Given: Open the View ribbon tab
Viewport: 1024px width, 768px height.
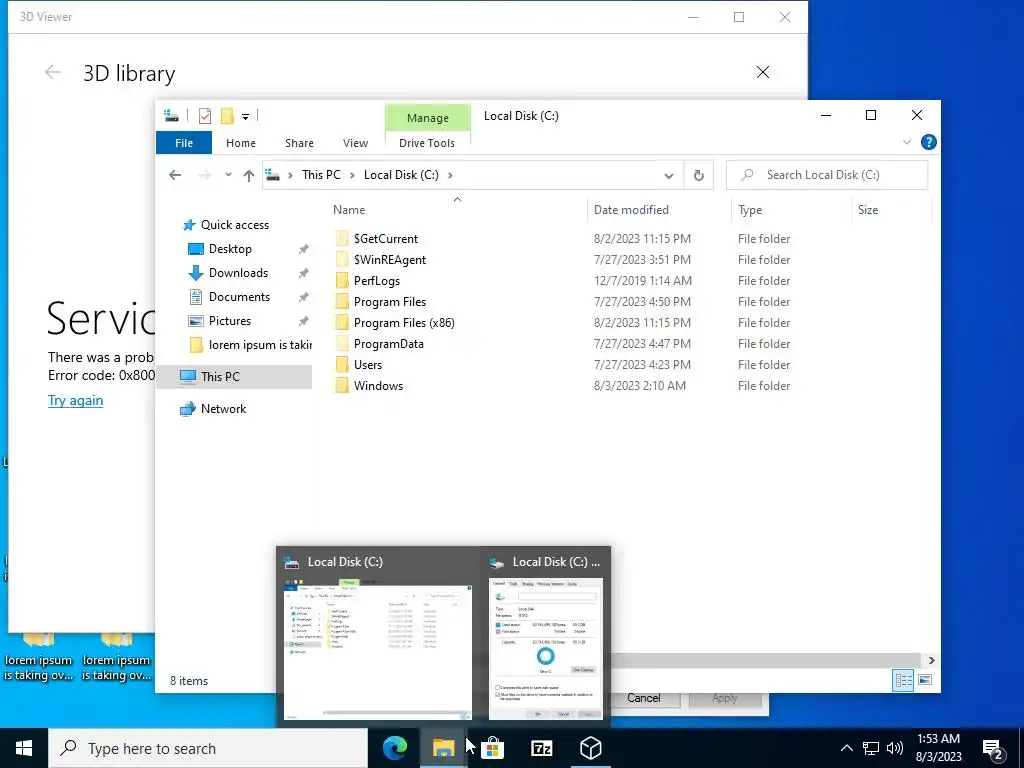Looking at the screenshot, I should (x=355, y=143).
